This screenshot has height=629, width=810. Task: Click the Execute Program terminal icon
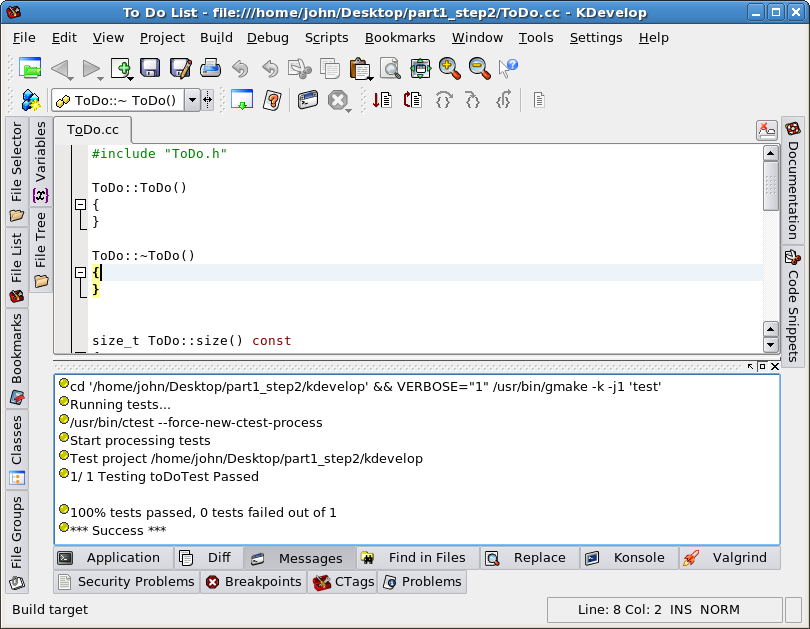click(x=308, y=100)
